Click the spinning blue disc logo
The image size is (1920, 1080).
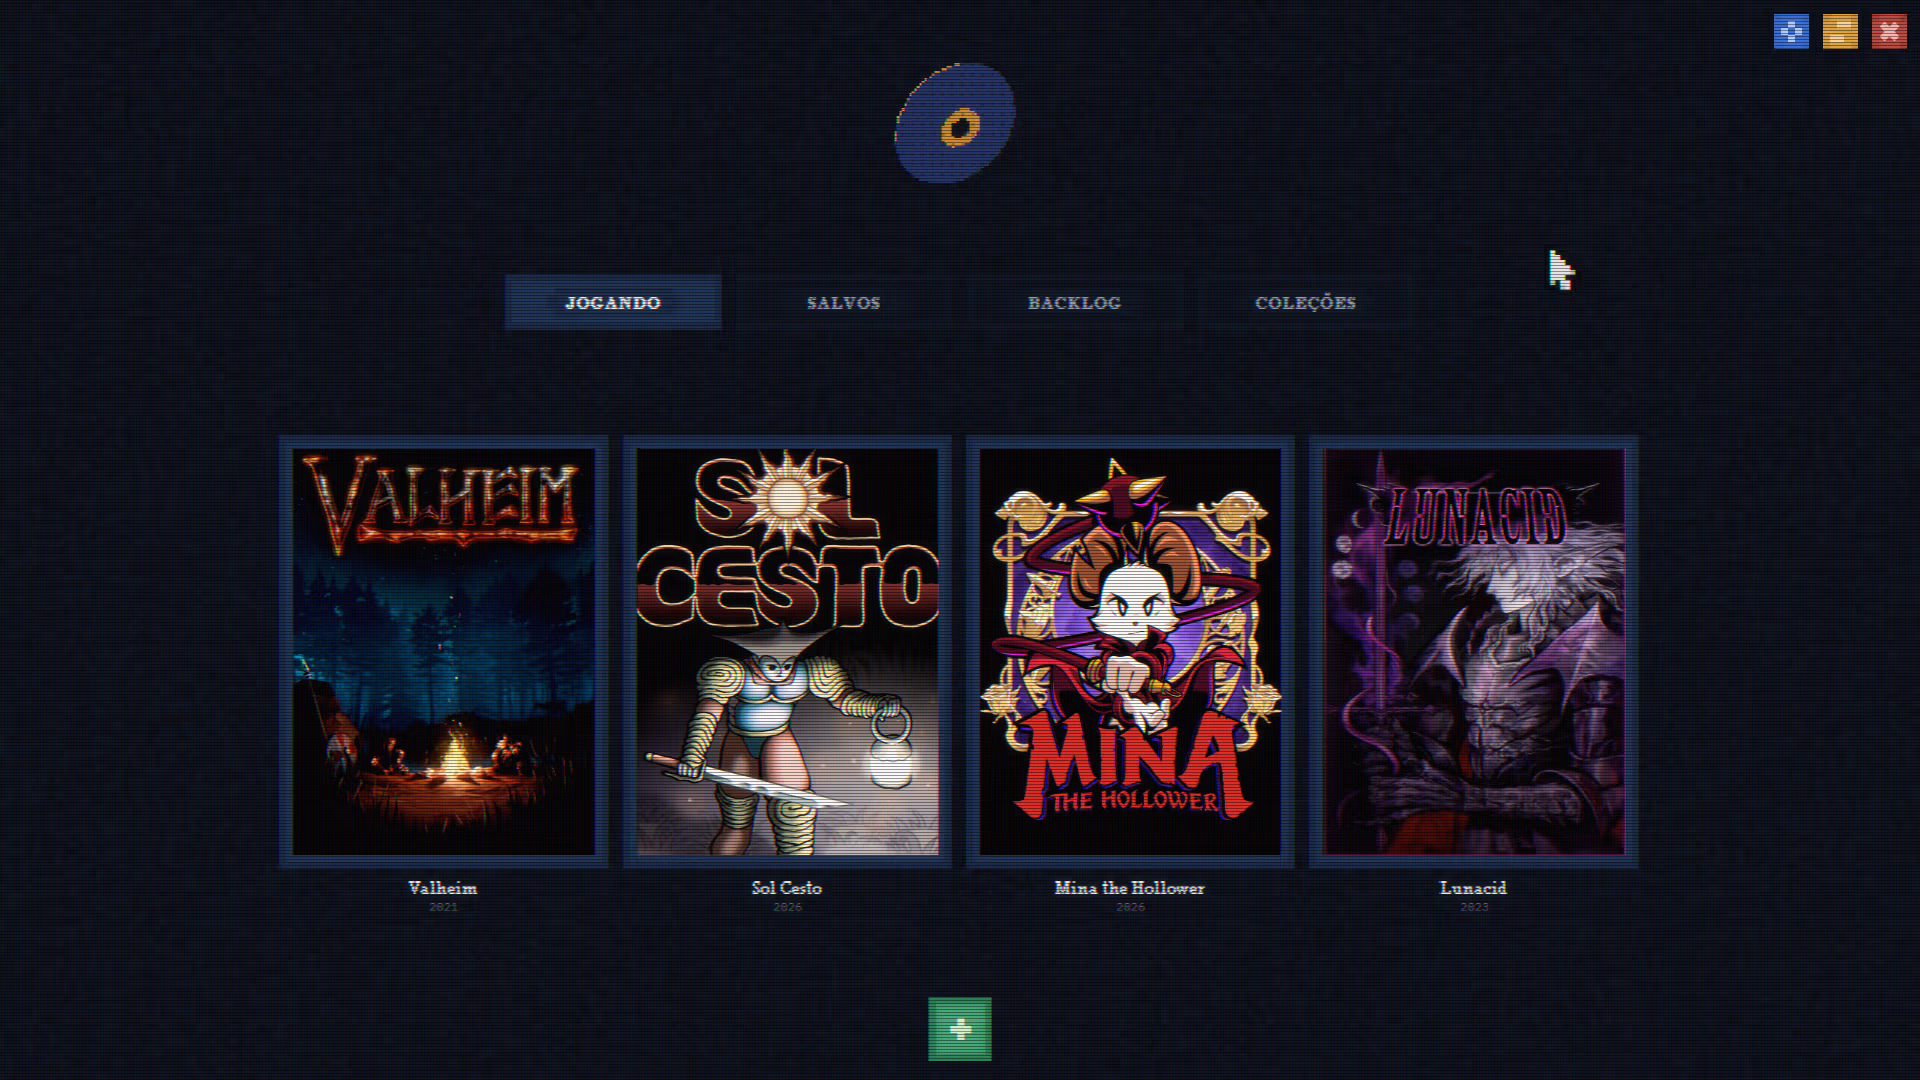[x=955, y=123]
